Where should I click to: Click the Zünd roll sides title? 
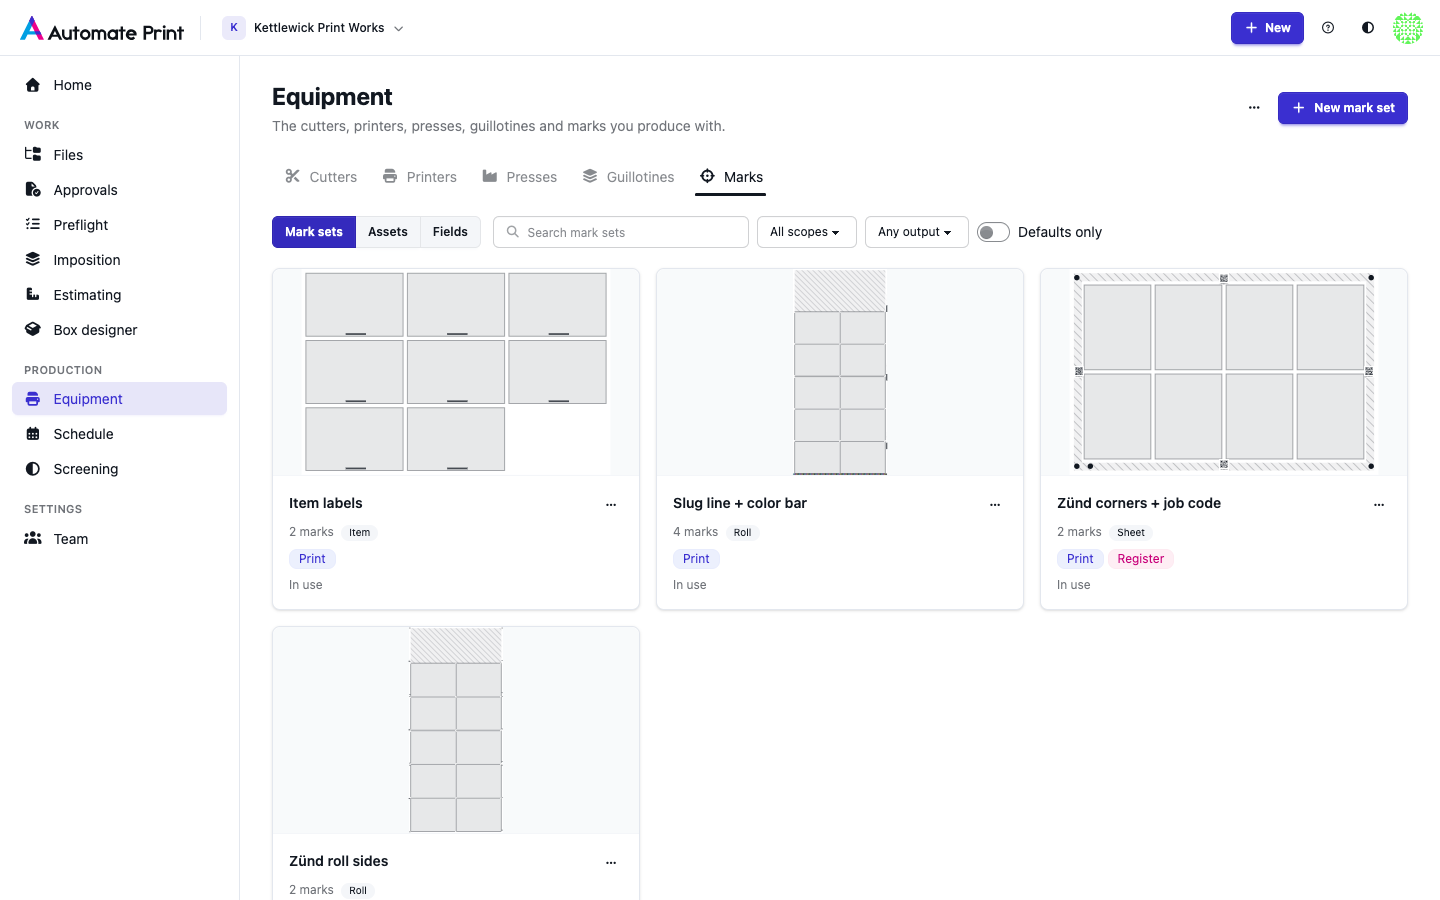339,861
